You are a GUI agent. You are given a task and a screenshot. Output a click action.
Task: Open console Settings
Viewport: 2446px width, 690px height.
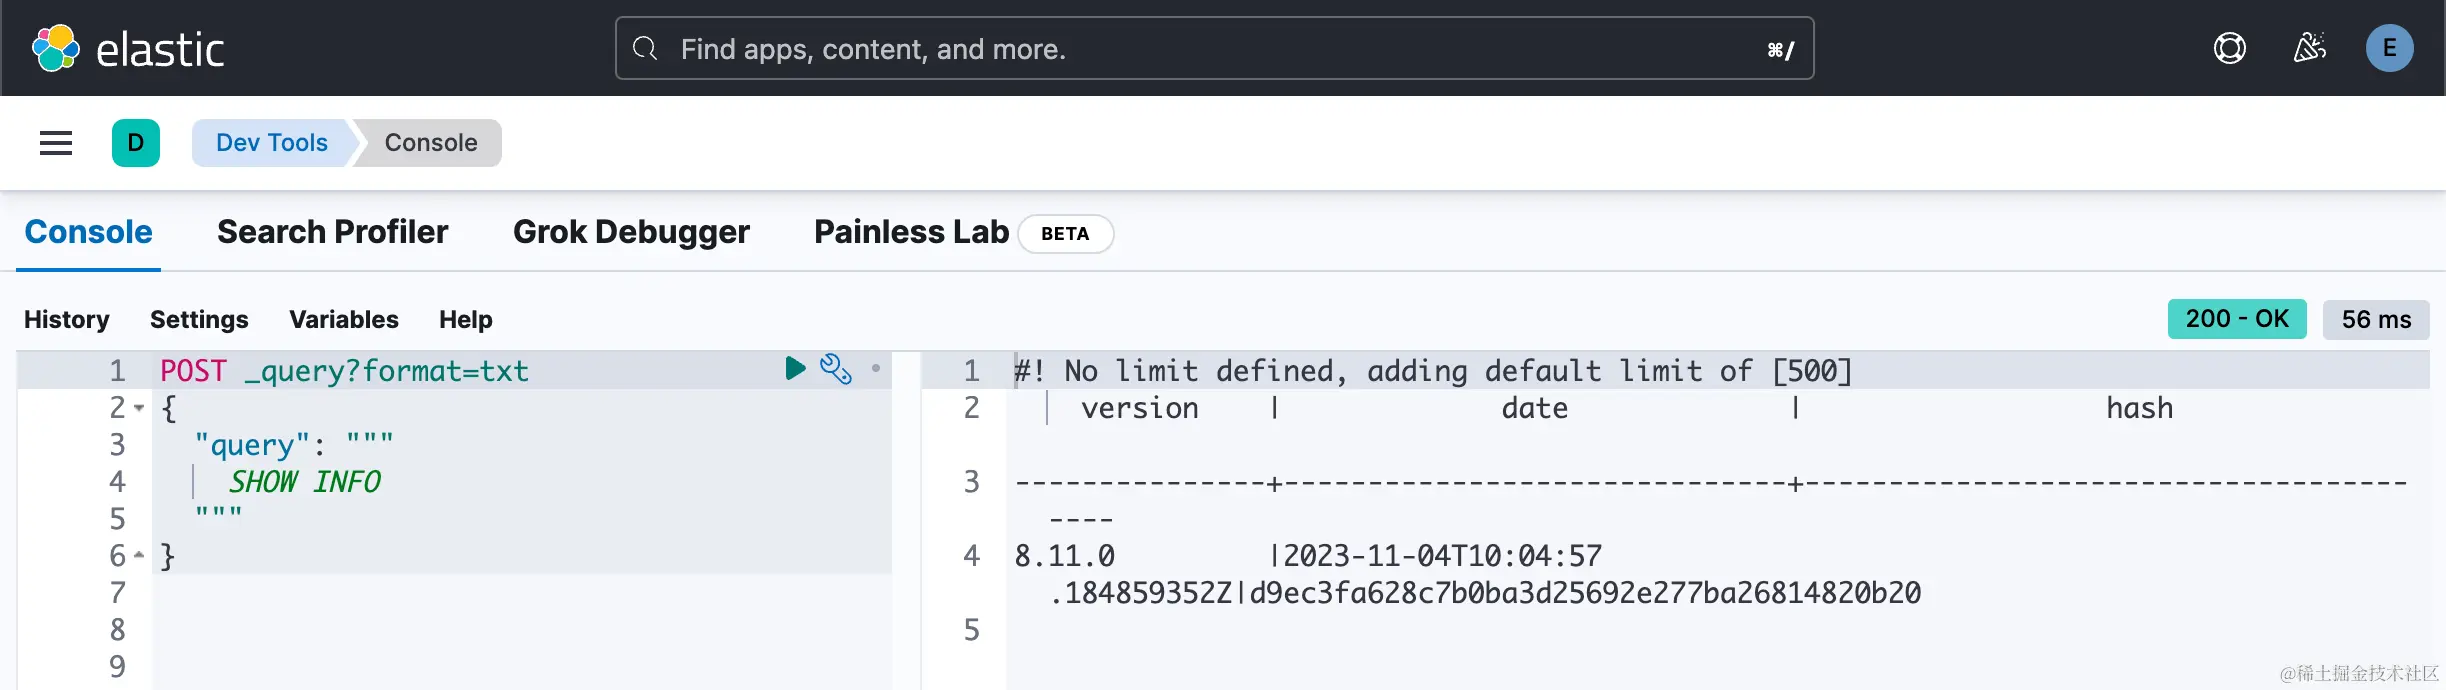[x=199, y=319]
